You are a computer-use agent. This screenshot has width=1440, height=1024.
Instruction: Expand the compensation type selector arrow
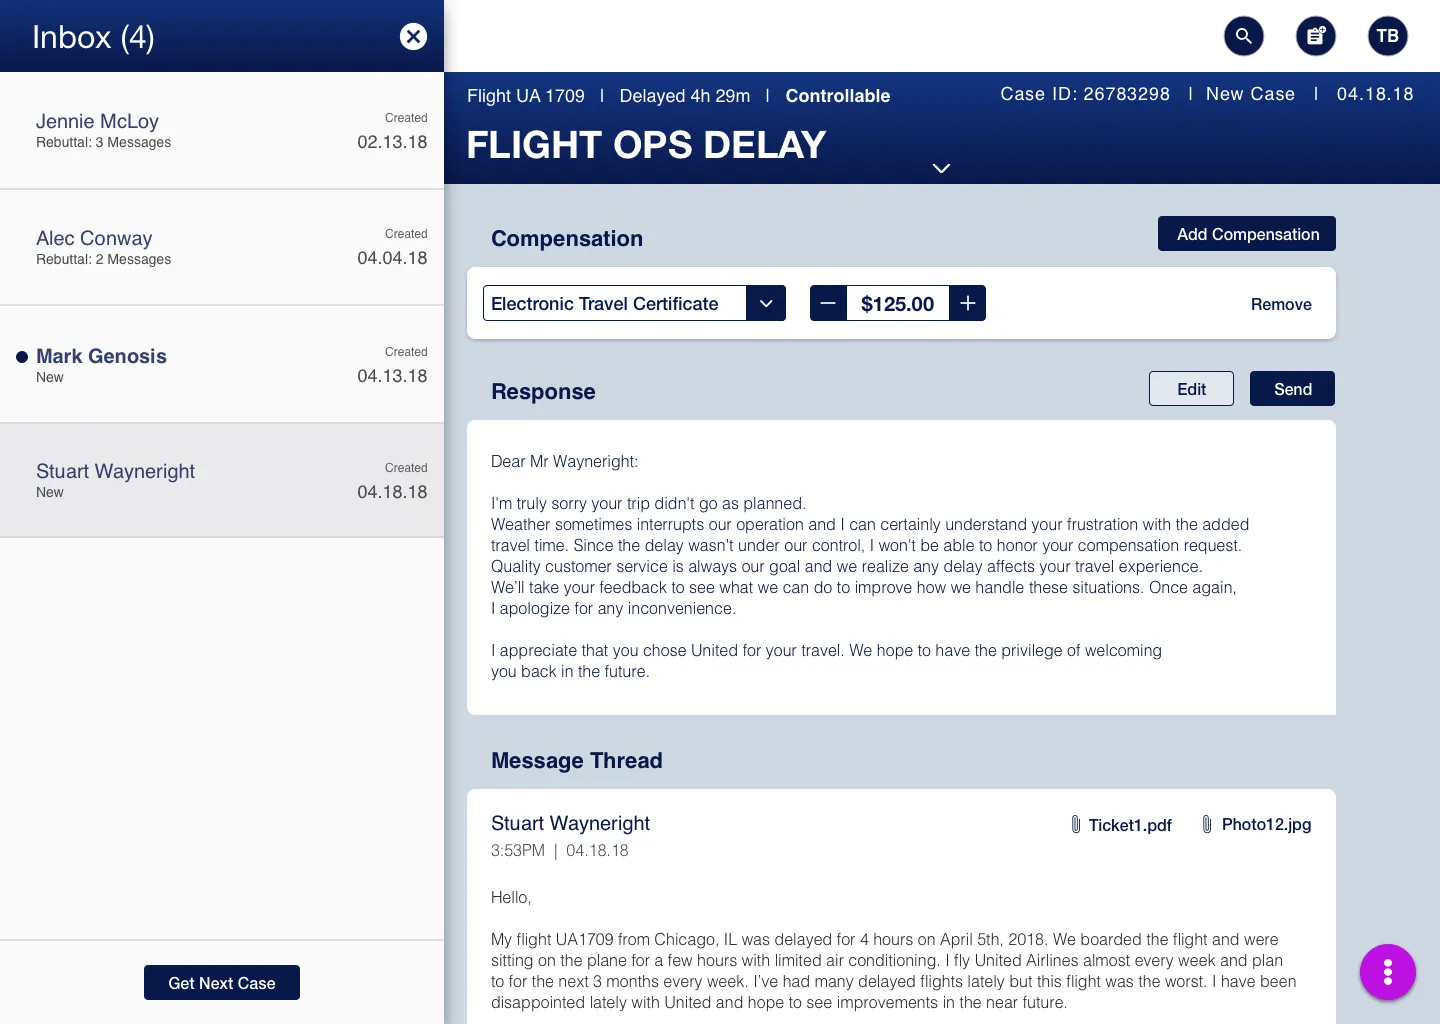pos(766,303)
